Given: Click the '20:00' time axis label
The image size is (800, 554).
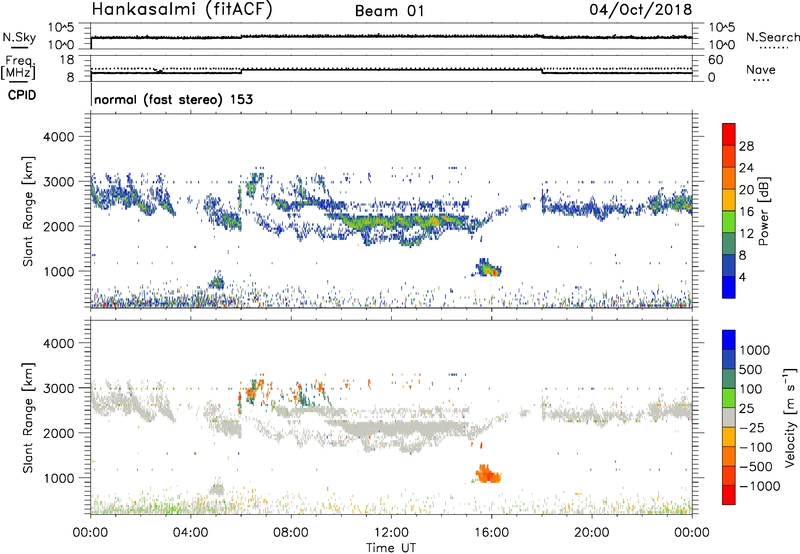Looking at the screenshot, I should tap(592, 533).
